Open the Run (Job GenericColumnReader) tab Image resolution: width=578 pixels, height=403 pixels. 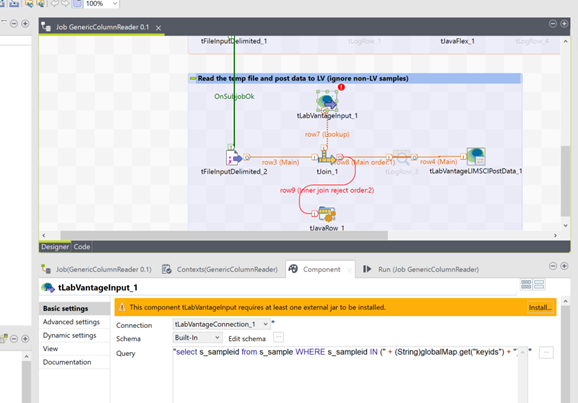click(x=421, y=270)
